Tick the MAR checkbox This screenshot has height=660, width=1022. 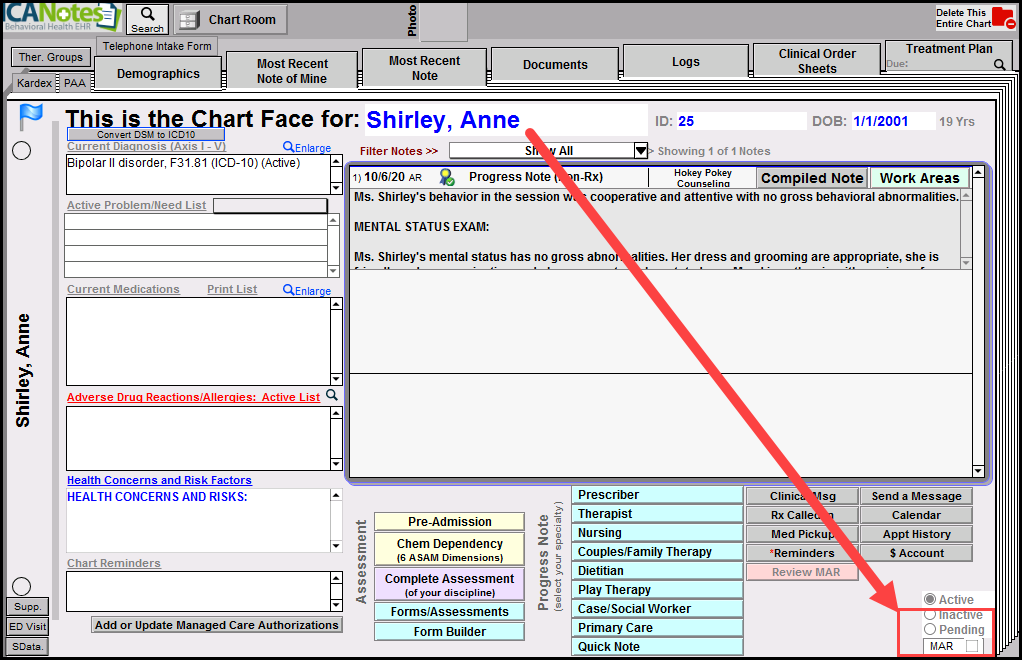(971, 646)
